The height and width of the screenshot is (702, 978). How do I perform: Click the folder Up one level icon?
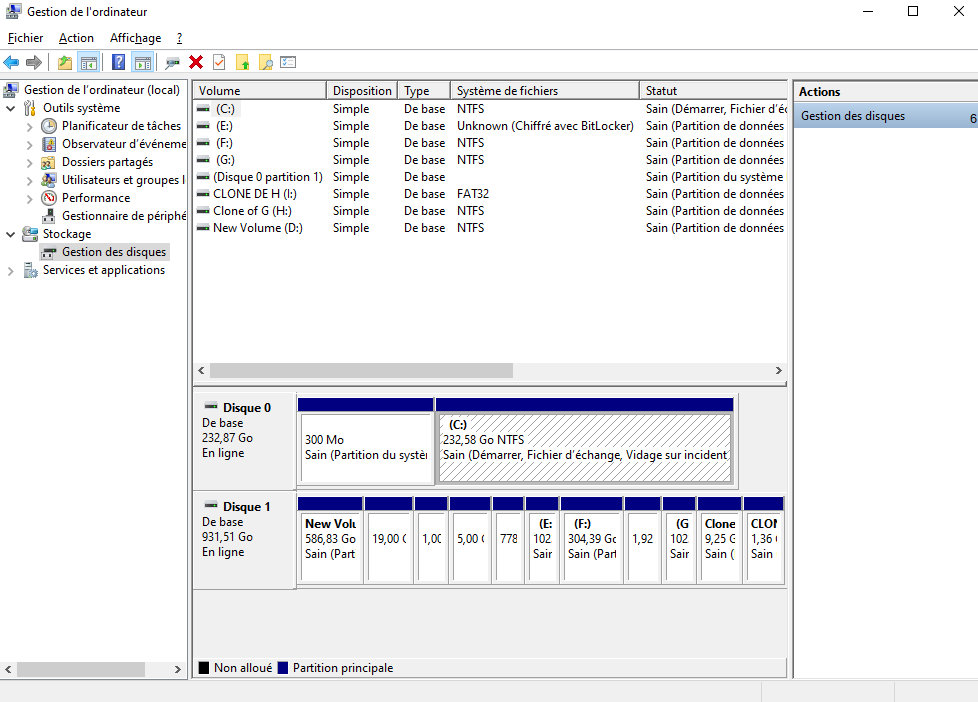[65, 63]
